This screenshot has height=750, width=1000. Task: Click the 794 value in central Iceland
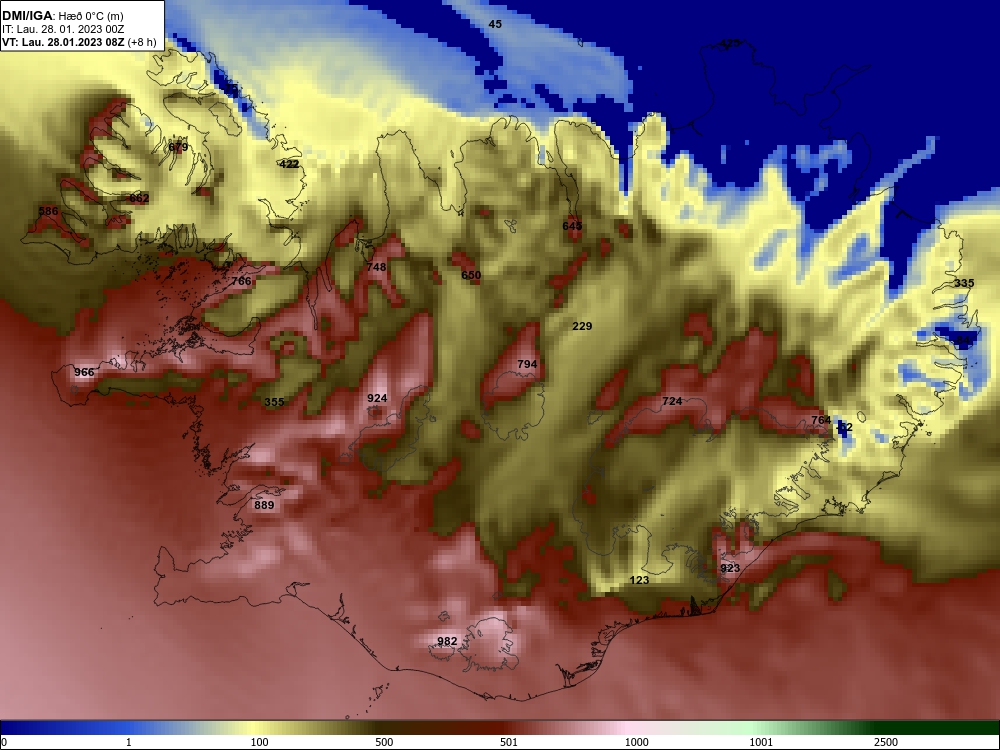coord(527,364)
